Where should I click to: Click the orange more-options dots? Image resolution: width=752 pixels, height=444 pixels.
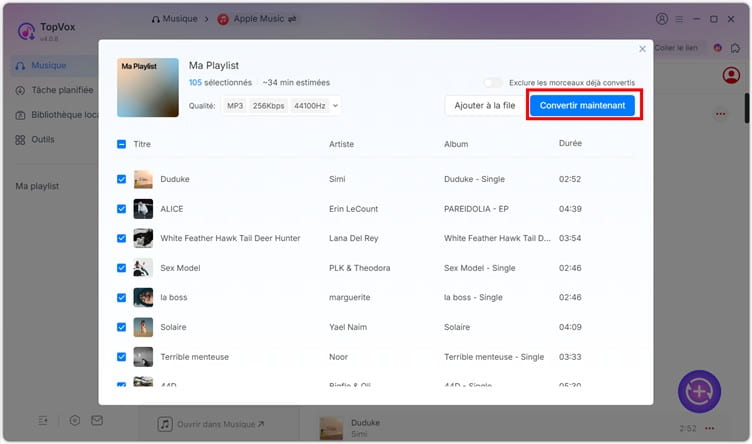(x=720, y=114)
